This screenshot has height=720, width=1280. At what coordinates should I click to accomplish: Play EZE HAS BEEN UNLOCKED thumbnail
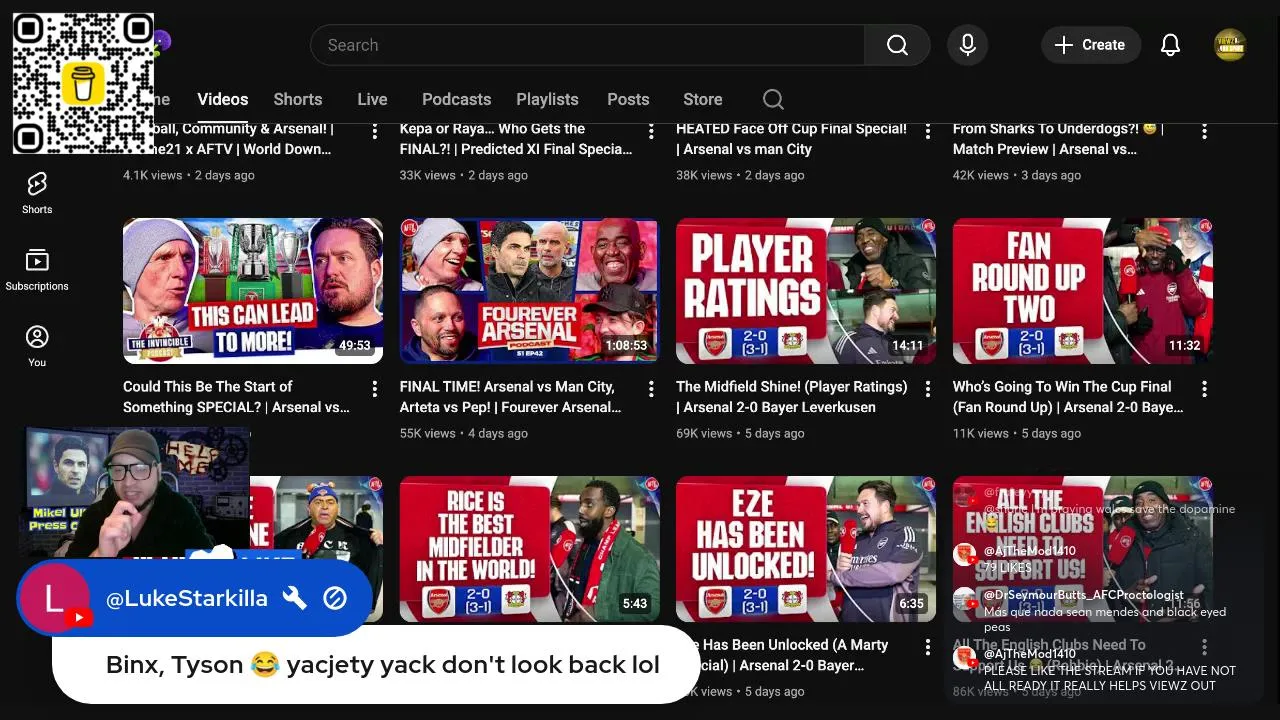806,549
